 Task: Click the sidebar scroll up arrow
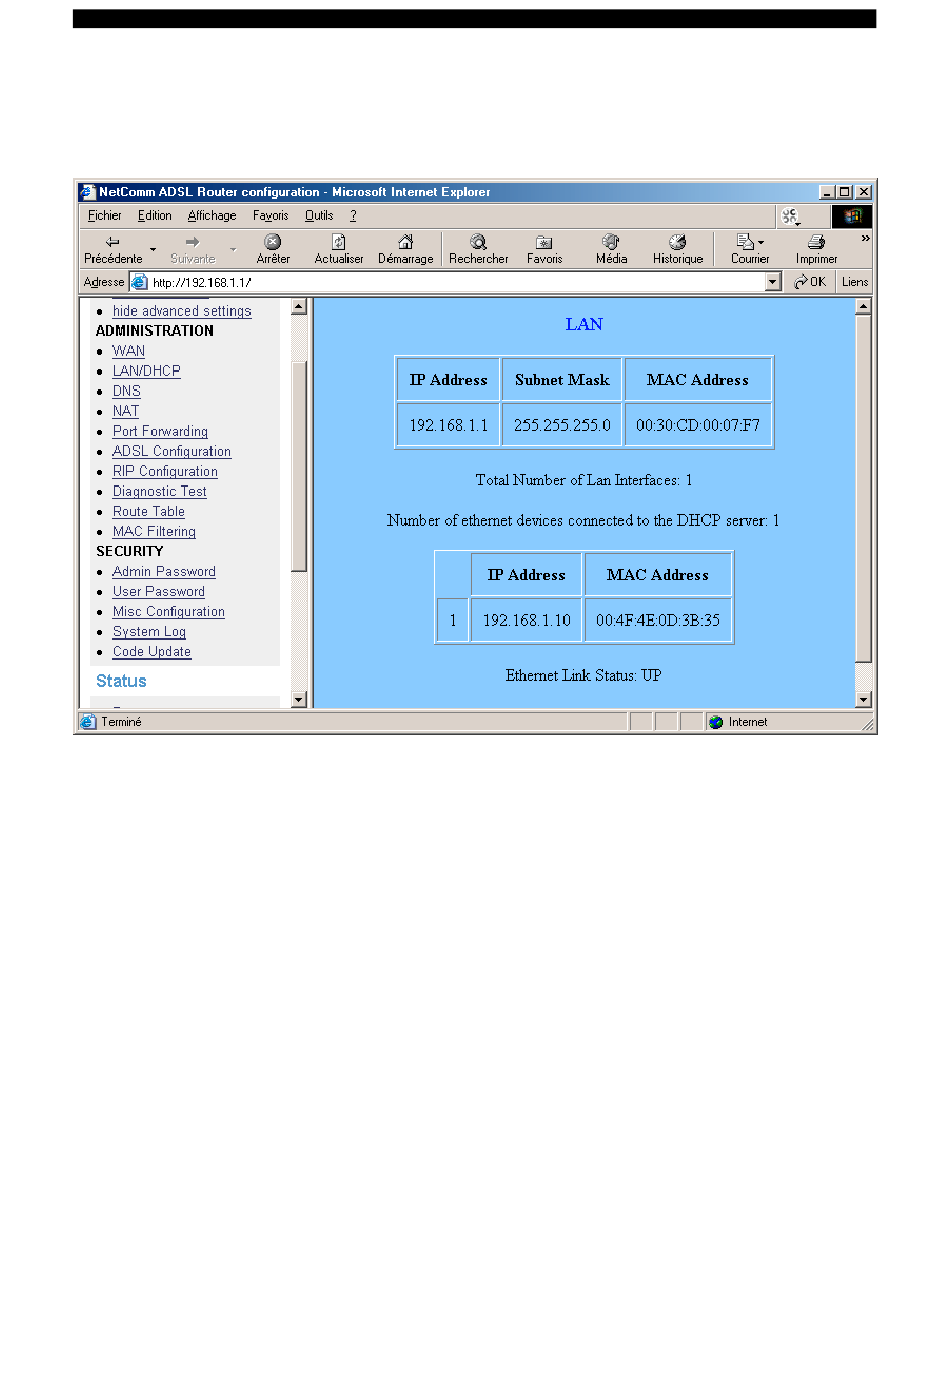pos(299,307)
